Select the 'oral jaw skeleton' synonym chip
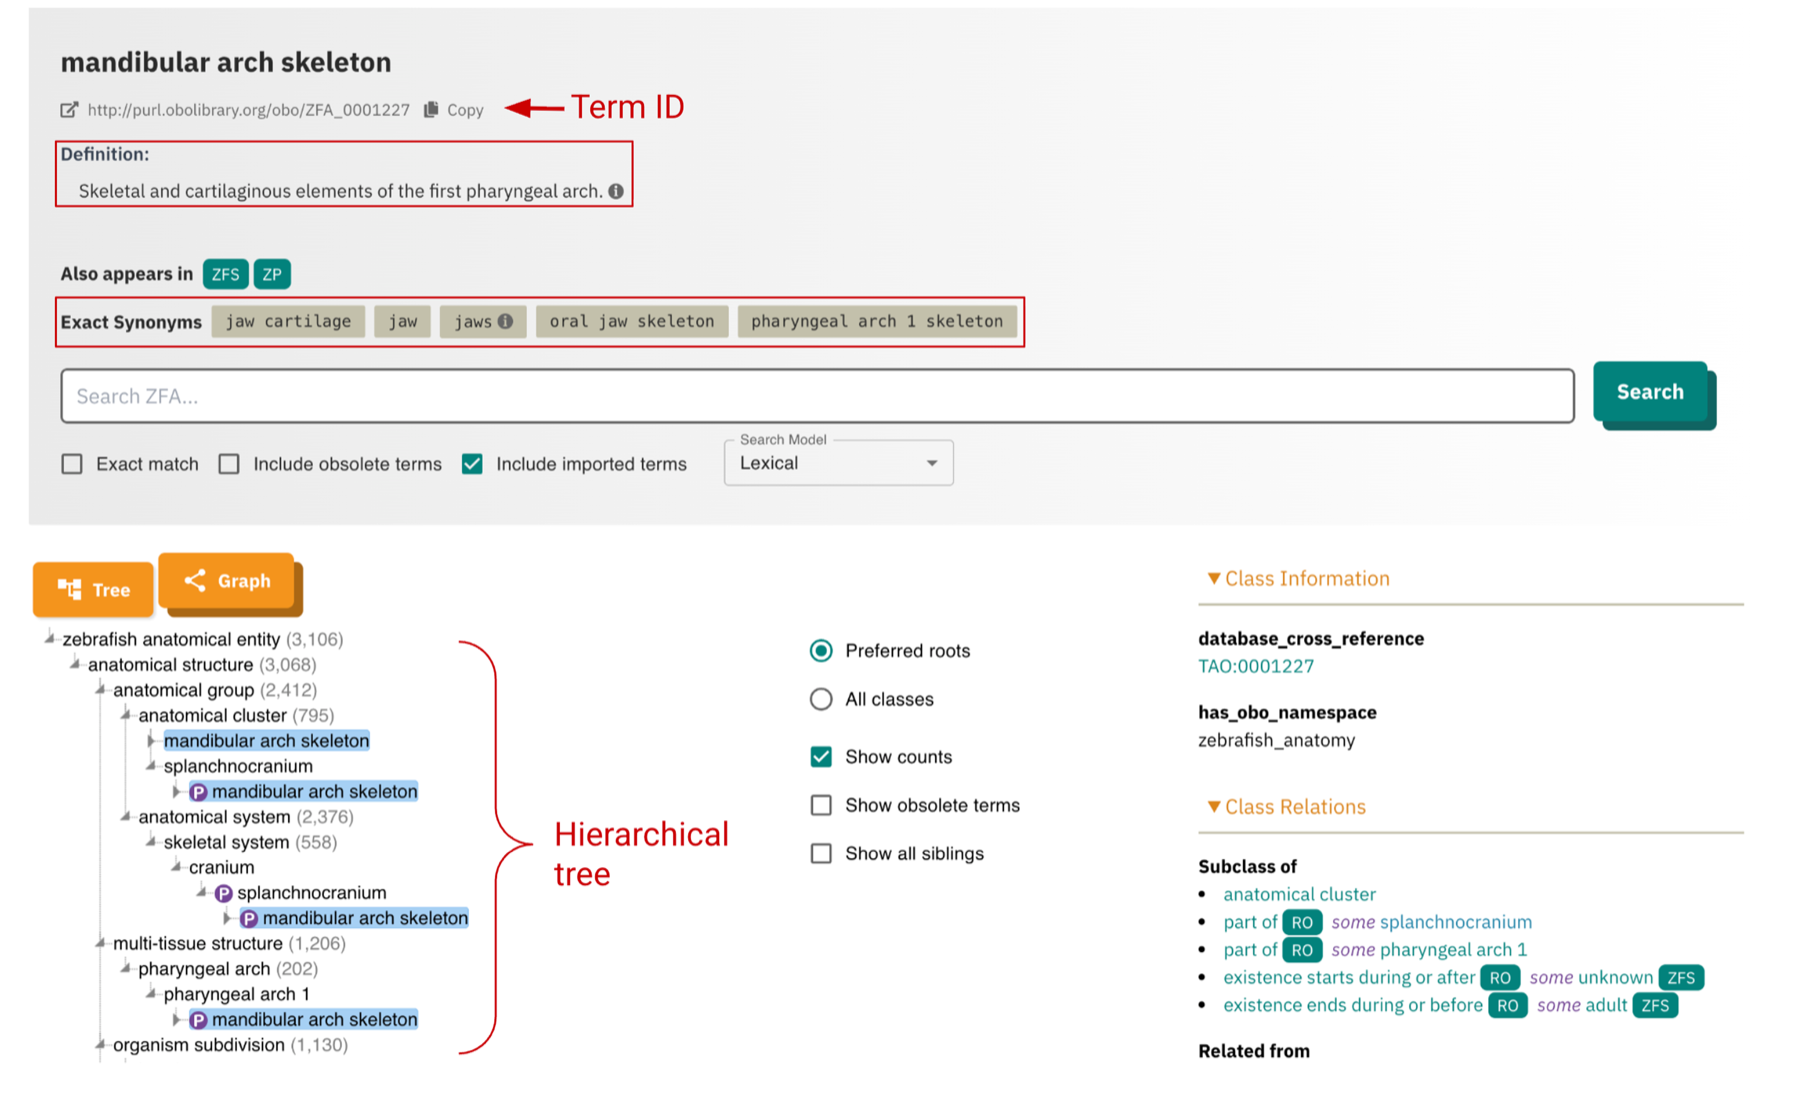The width and height of the screenshot is (1800, 1098). point(632,321)
